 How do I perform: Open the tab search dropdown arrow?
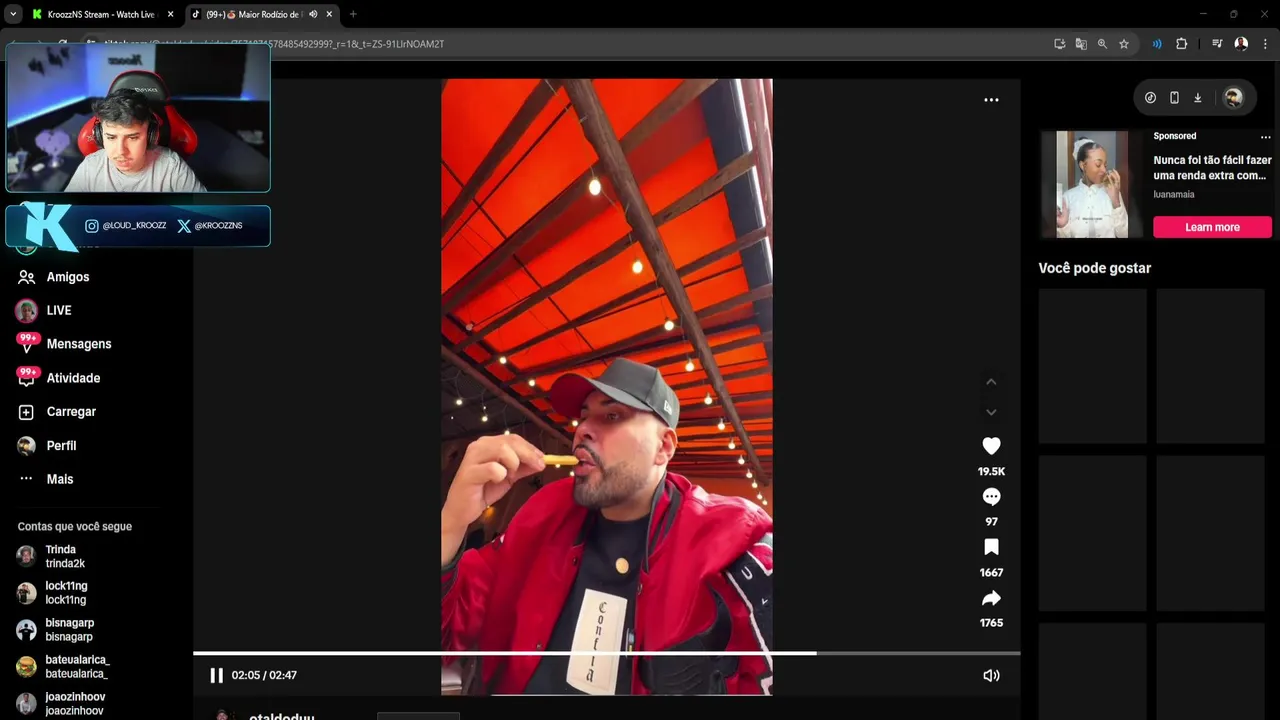click(x=12, y=14)
